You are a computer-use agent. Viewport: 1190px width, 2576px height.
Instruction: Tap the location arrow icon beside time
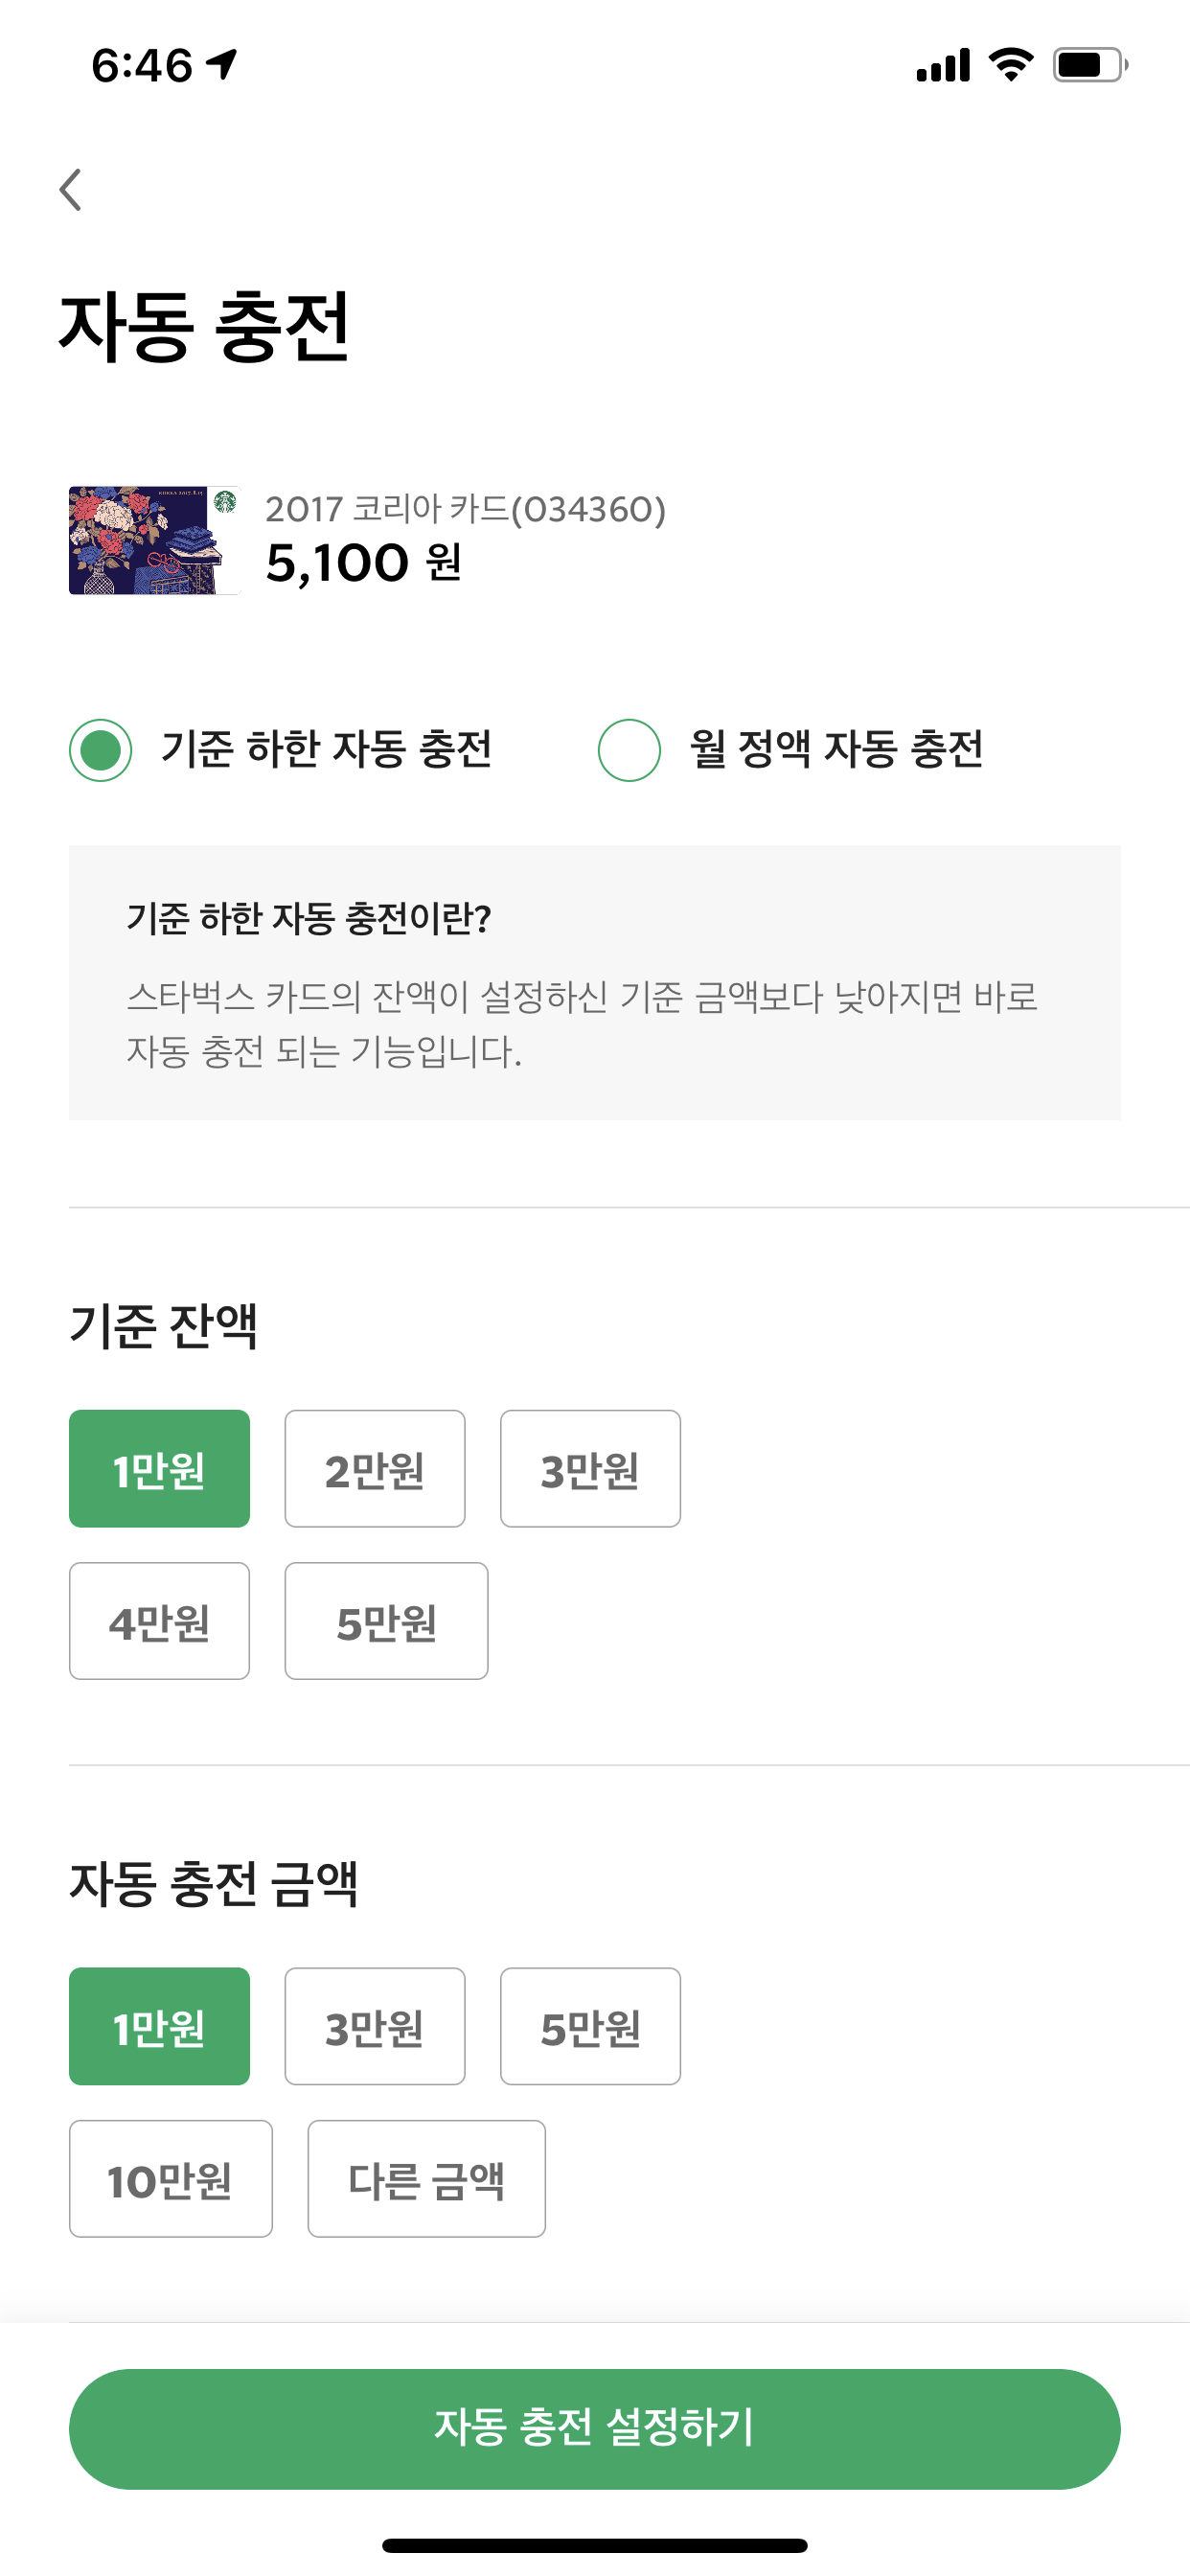pyautogui.click(x=222, y=65)
